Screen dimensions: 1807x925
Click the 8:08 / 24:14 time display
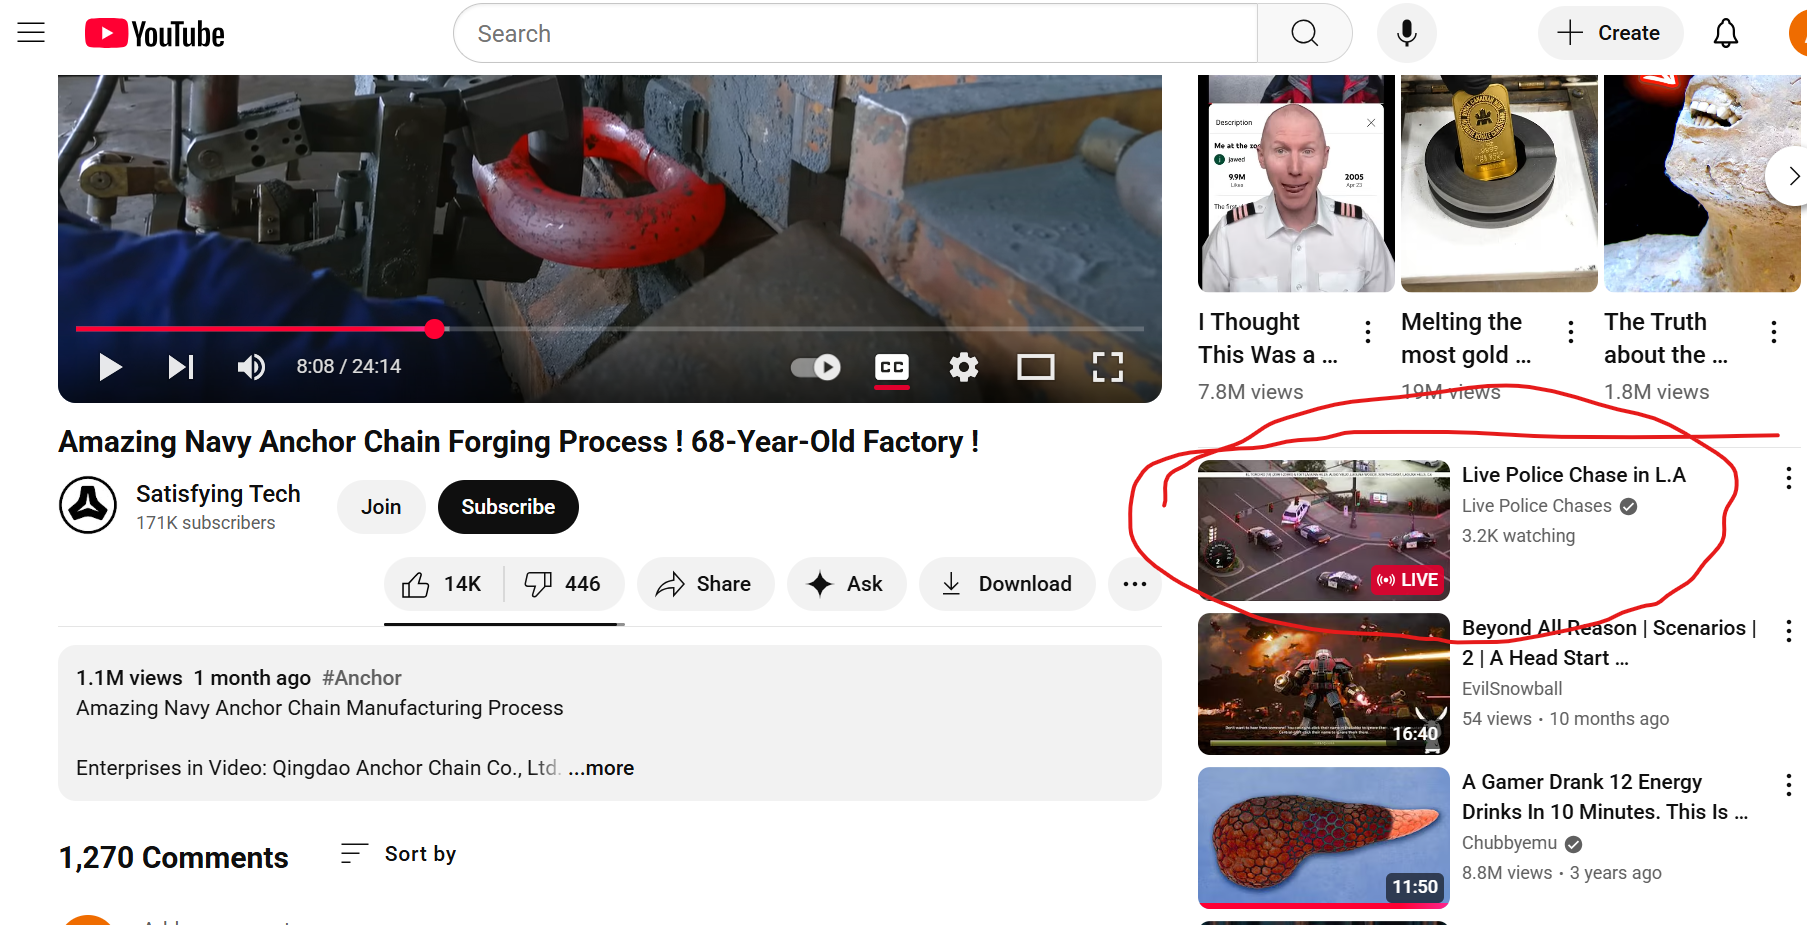coord(349,367)
